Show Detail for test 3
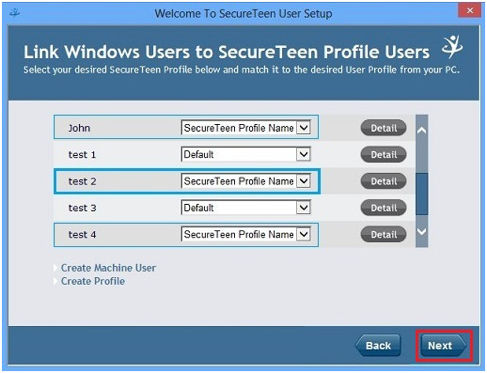 pos(384,208)
